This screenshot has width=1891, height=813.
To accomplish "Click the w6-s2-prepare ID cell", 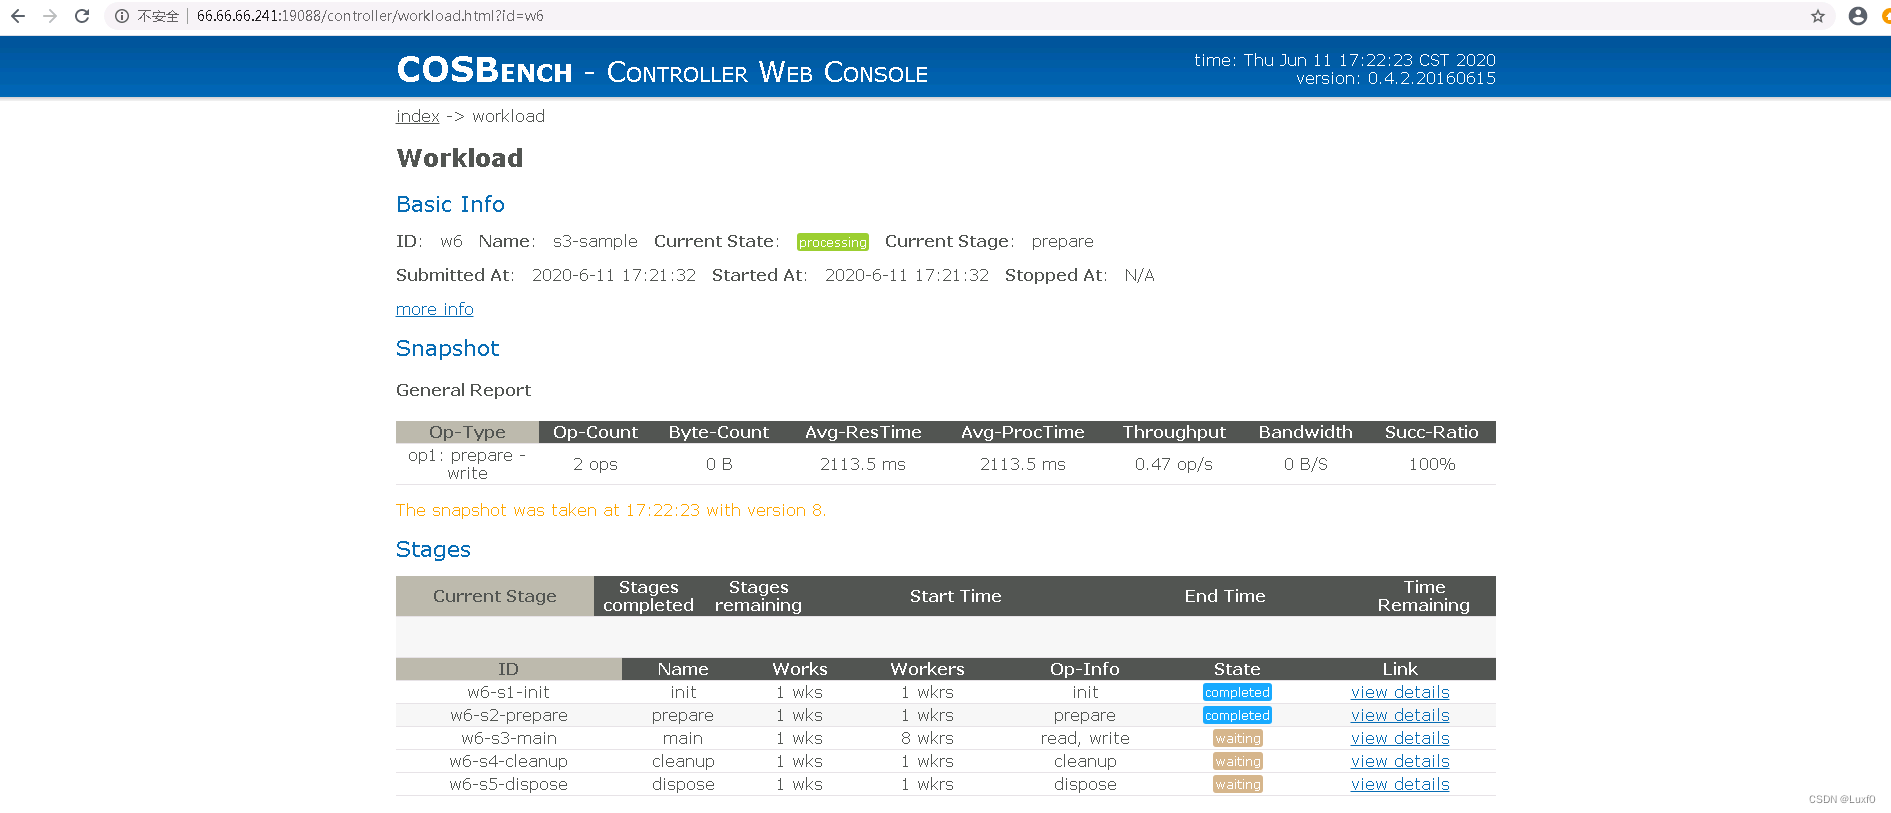I will (x=508, y=715).
